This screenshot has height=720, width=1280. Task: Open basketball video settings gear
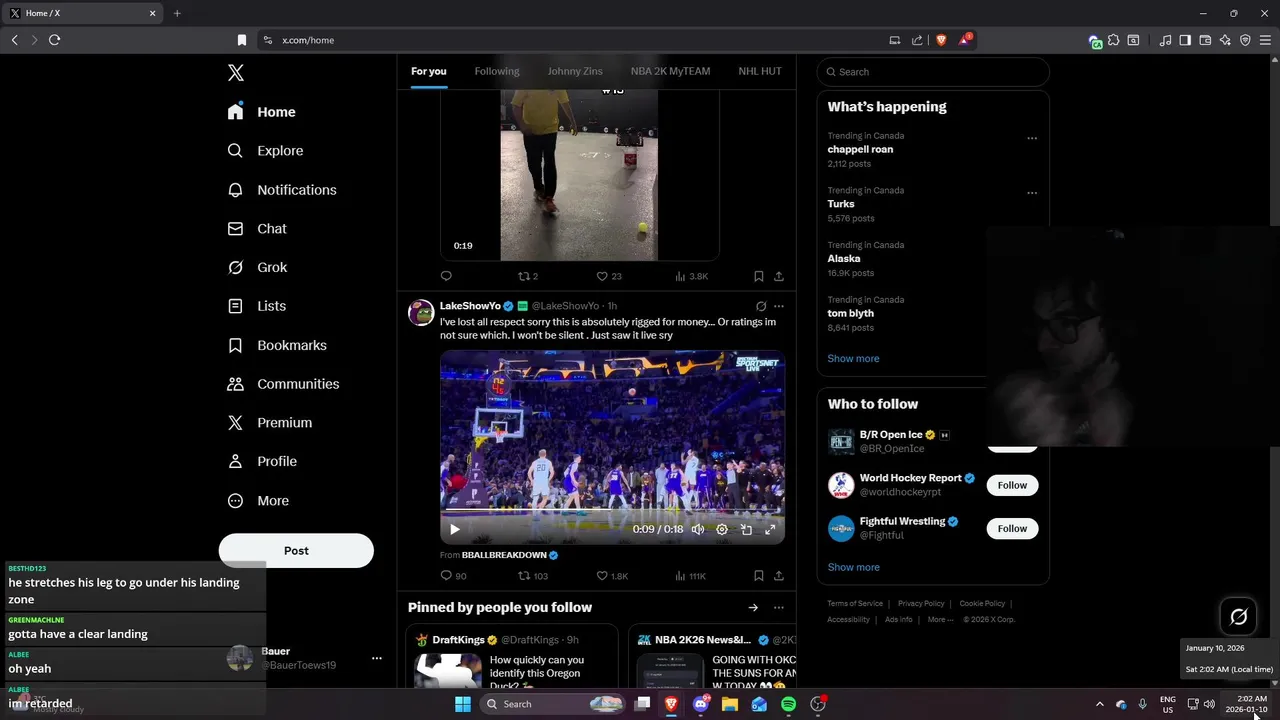pyautogui.click(x=722, y=530)
